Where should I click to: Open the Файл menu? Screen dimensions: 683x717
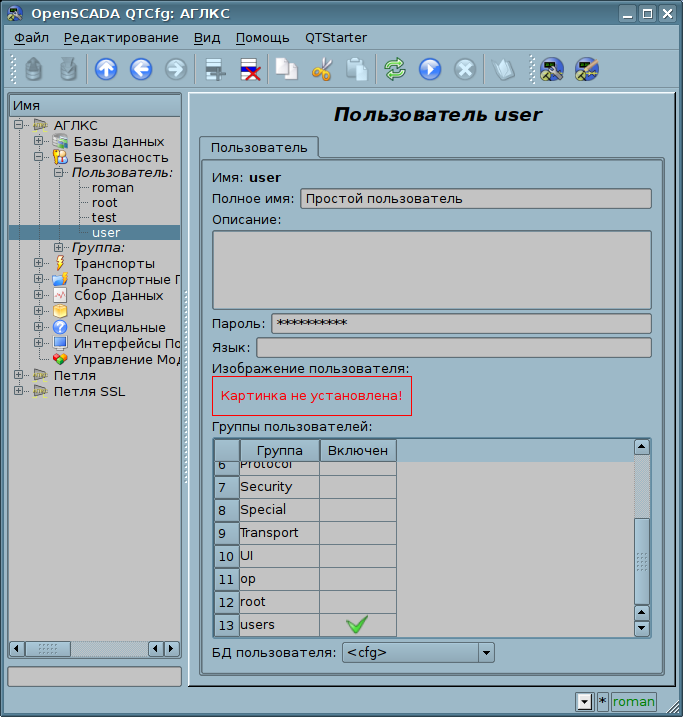[x=31, y=37]
